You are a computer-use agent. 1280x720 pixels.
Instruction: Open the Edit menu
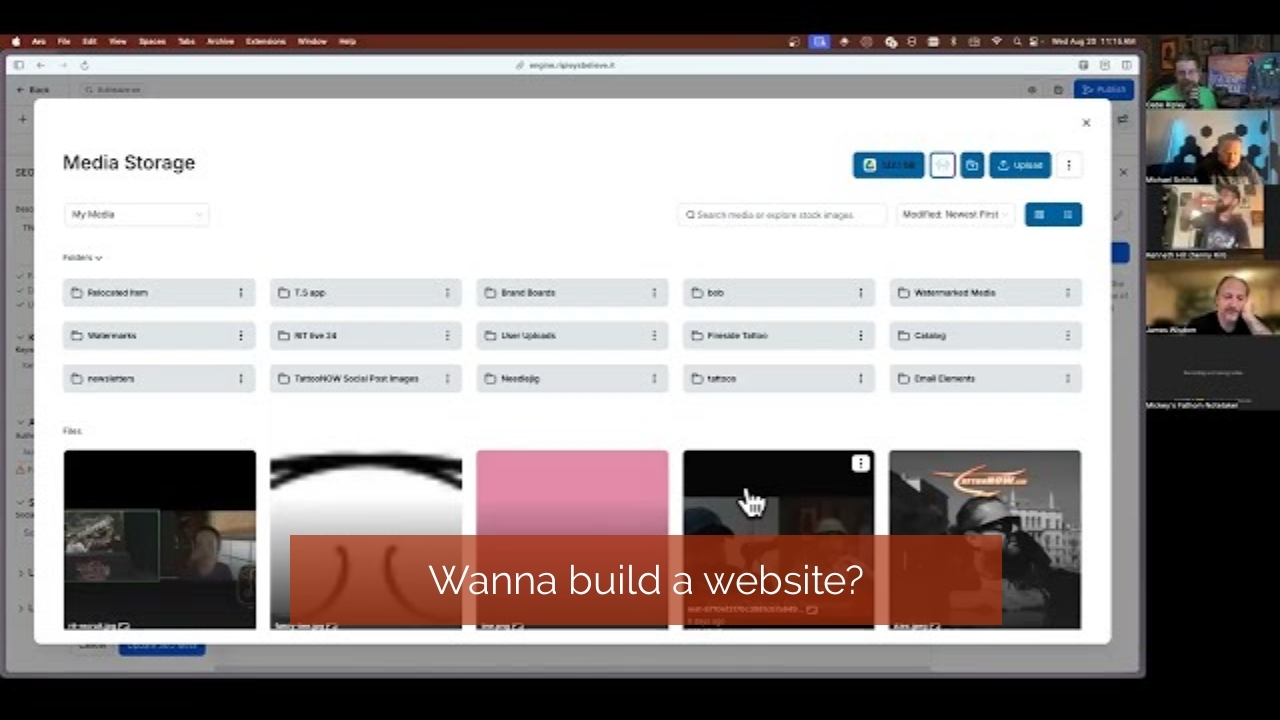click(x=90, y=42)
